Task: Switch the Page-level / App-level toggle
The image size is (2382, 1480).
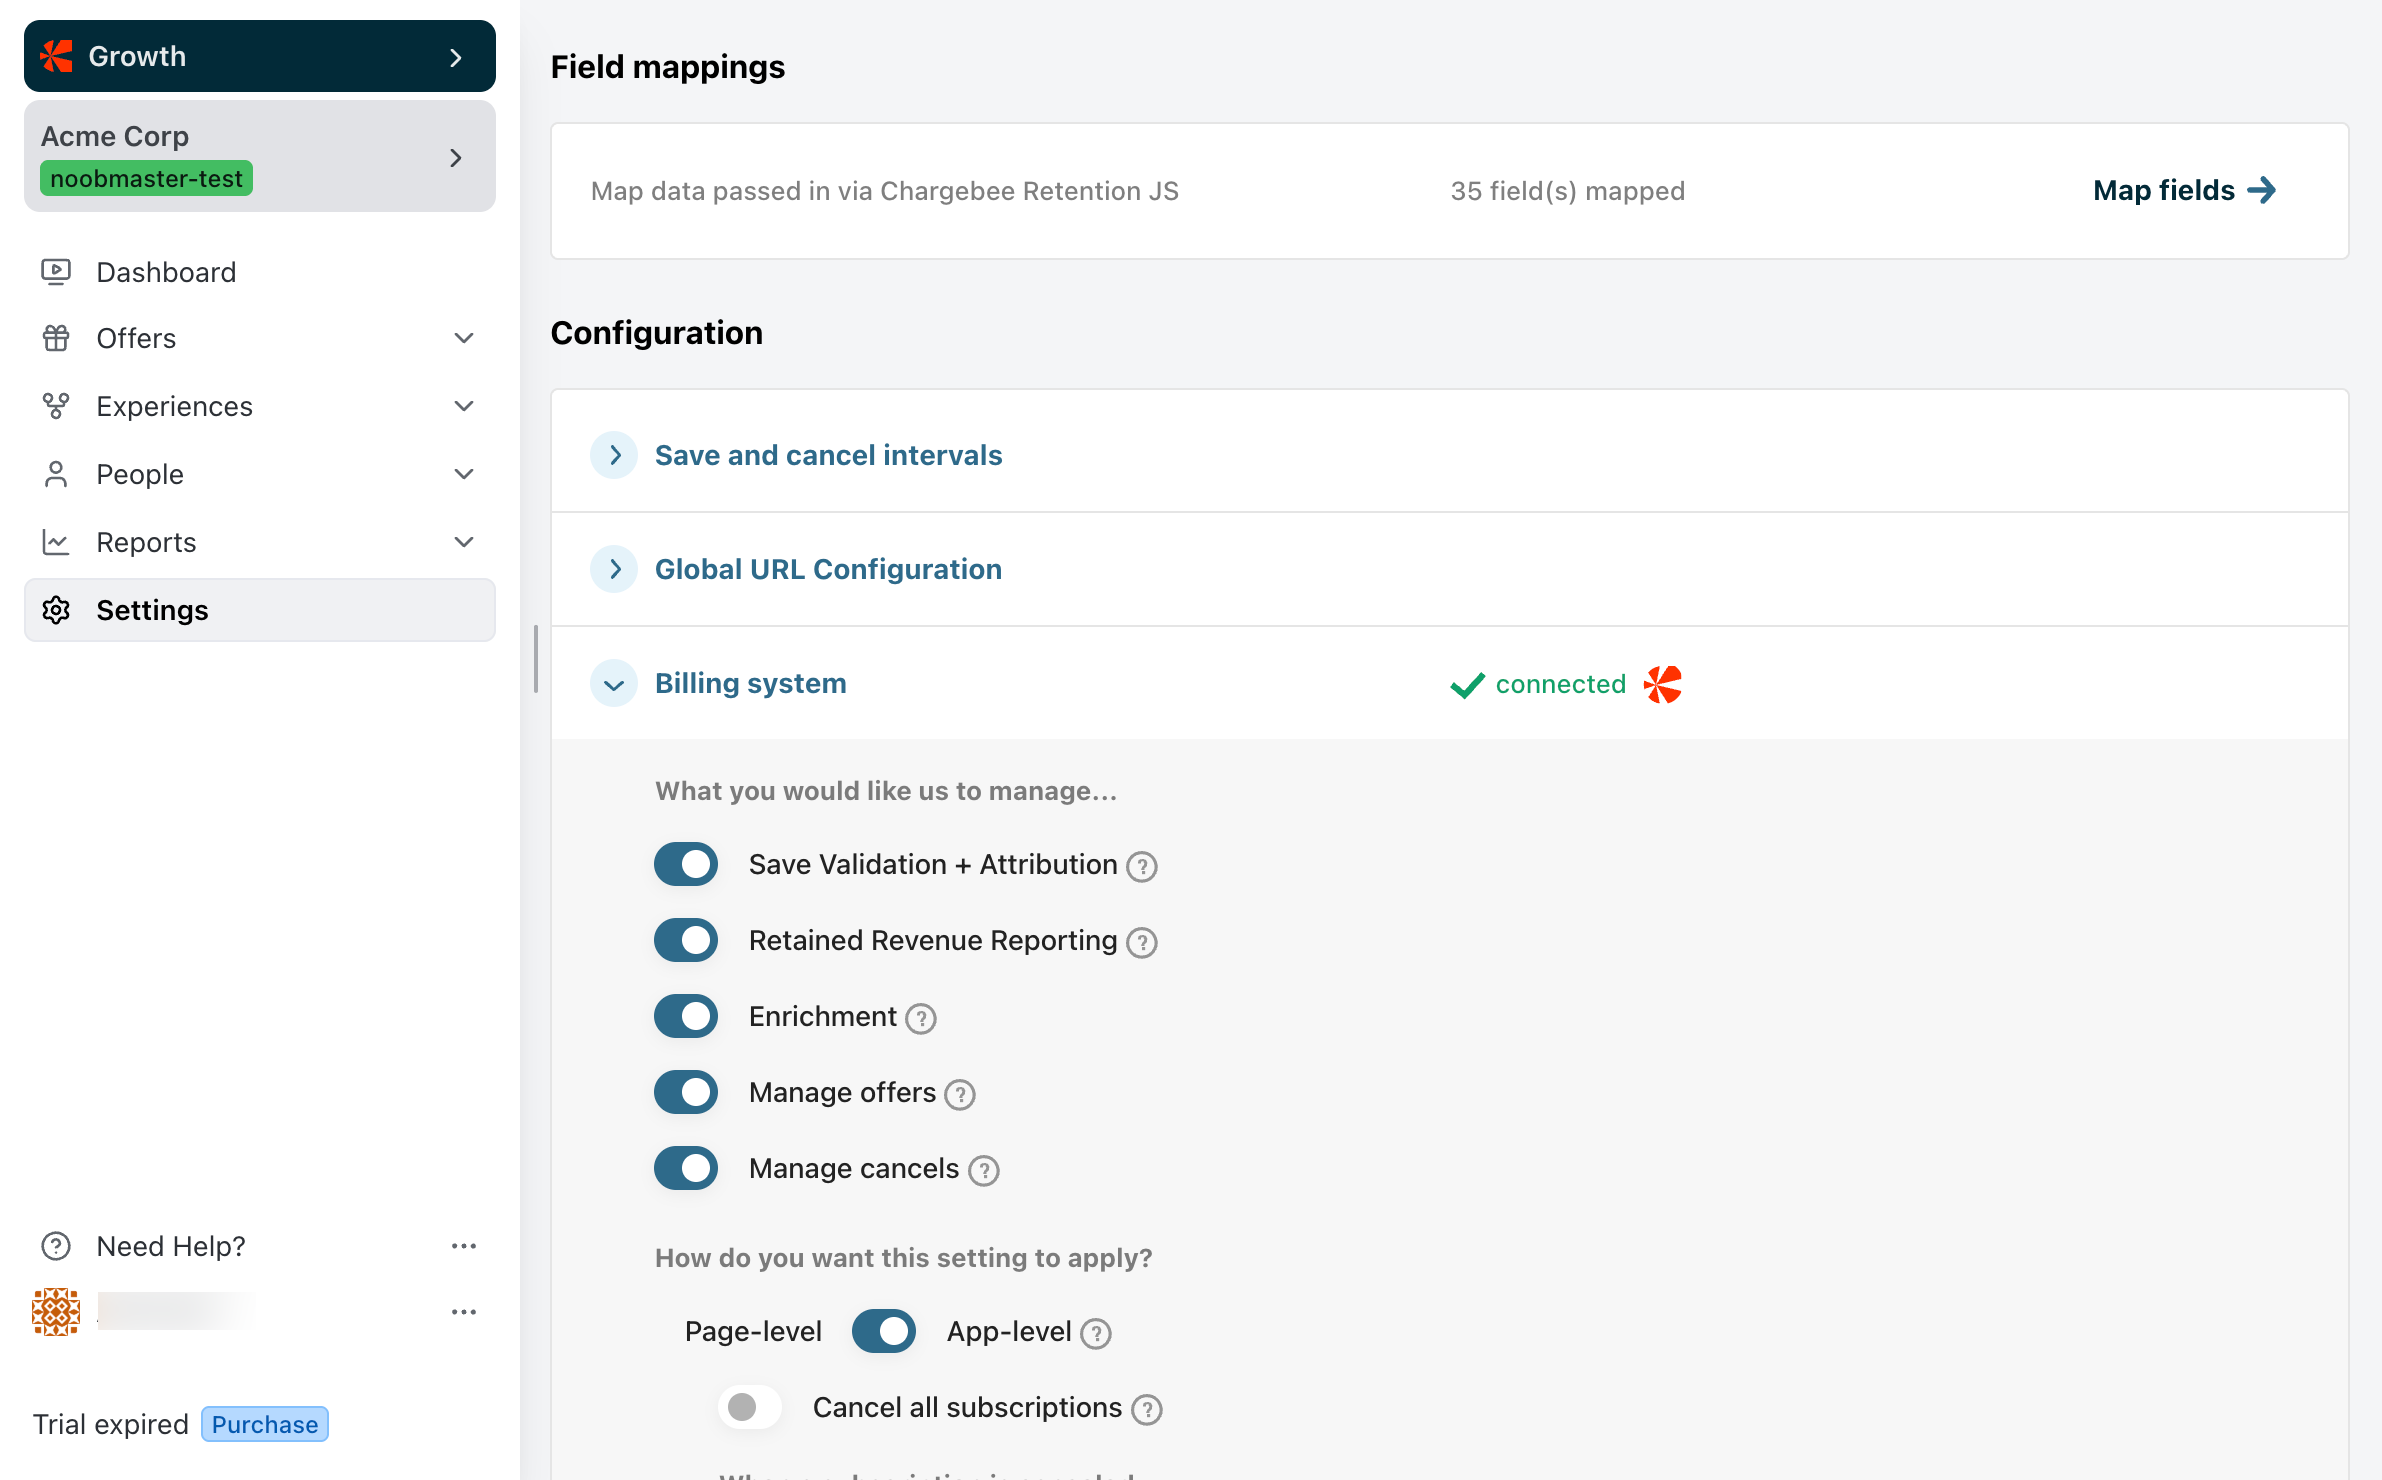Action: click(x=883, y=1331)
